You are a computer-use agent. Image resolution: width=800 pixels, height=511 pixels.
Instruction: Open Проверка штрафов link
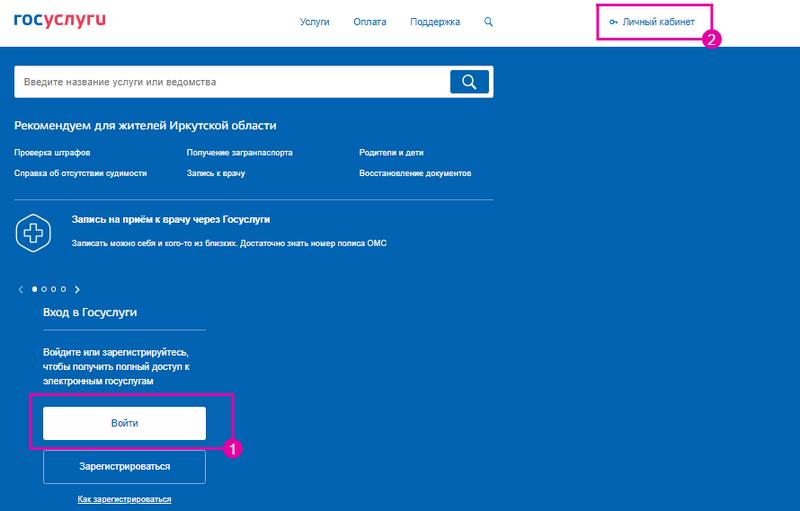(52, 152)
